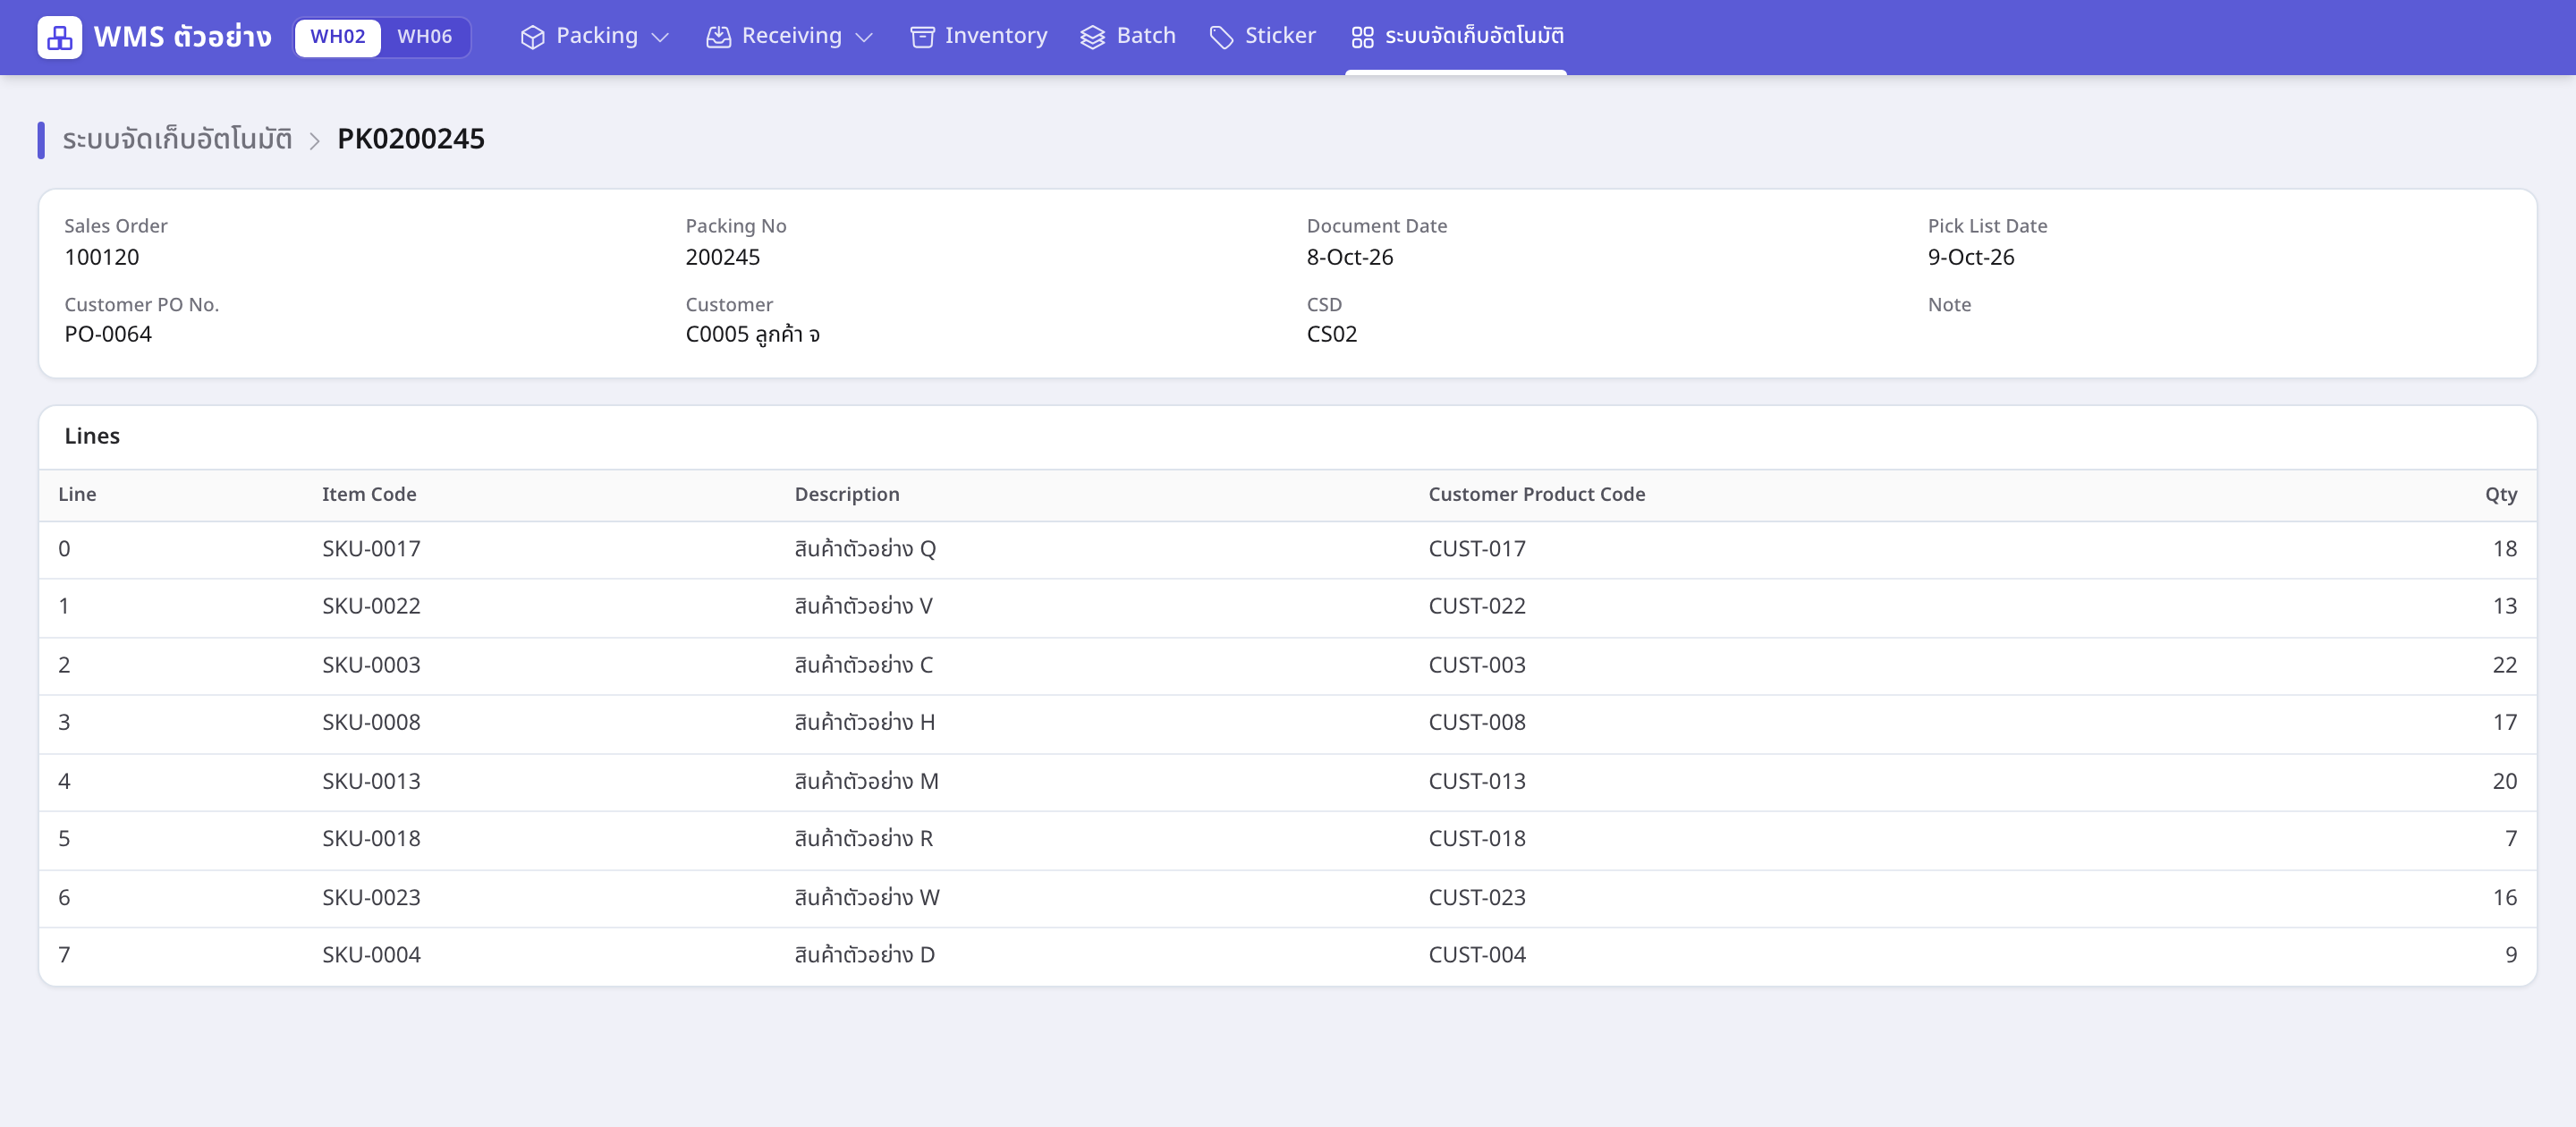Click the Sticker tag icon

[1221, 37]
